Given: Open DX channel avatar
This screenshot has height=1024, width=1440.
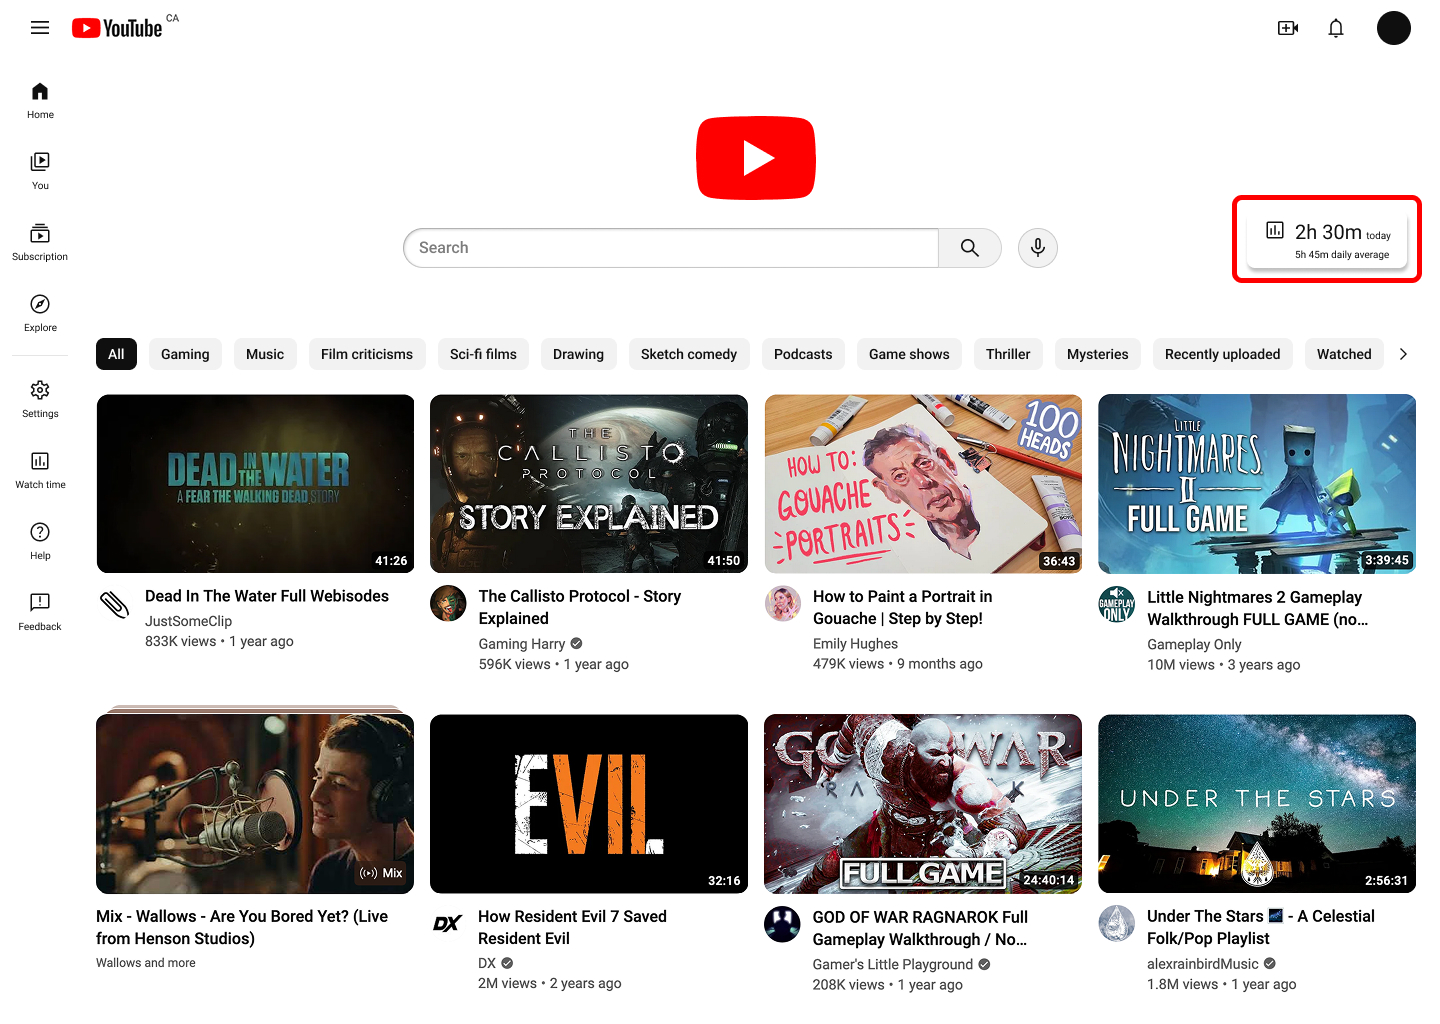Looking at the screenshot, I should coord(448,923).
